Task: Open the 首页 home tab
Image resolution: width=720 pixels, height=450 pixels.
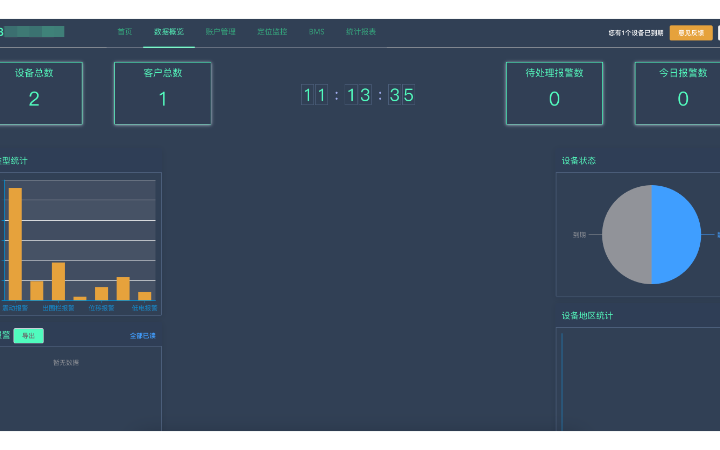Action: click(124, 32)
